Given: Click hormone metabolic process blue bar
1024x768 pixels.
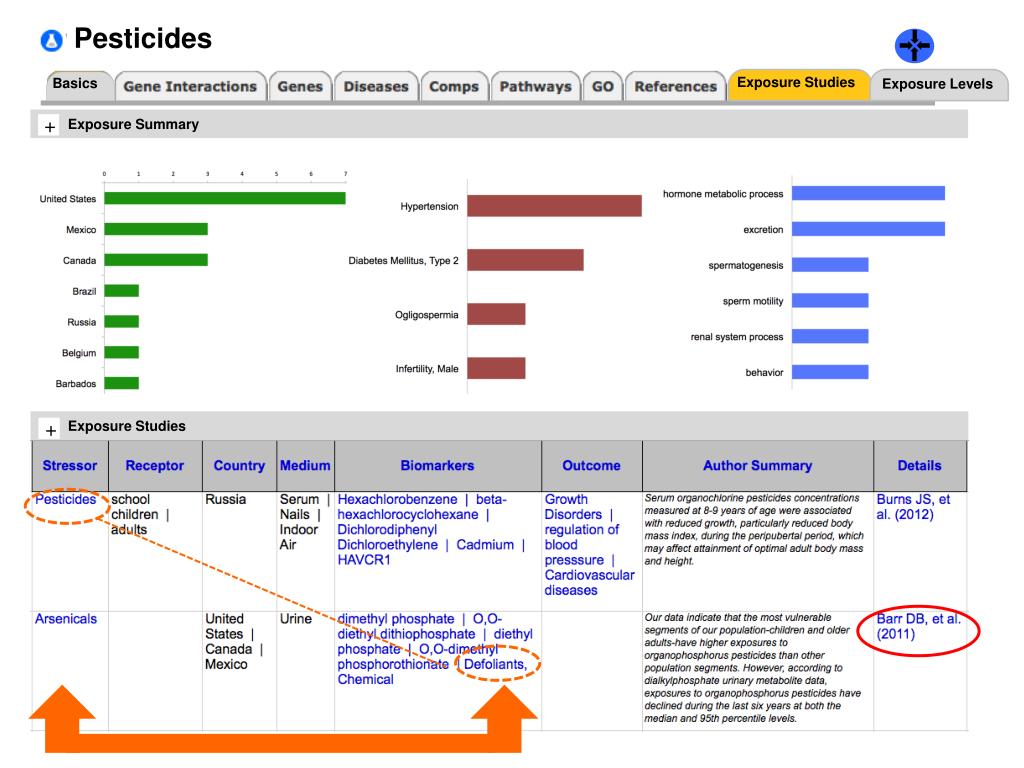Looking at the screenshot, I should (869, 193).
